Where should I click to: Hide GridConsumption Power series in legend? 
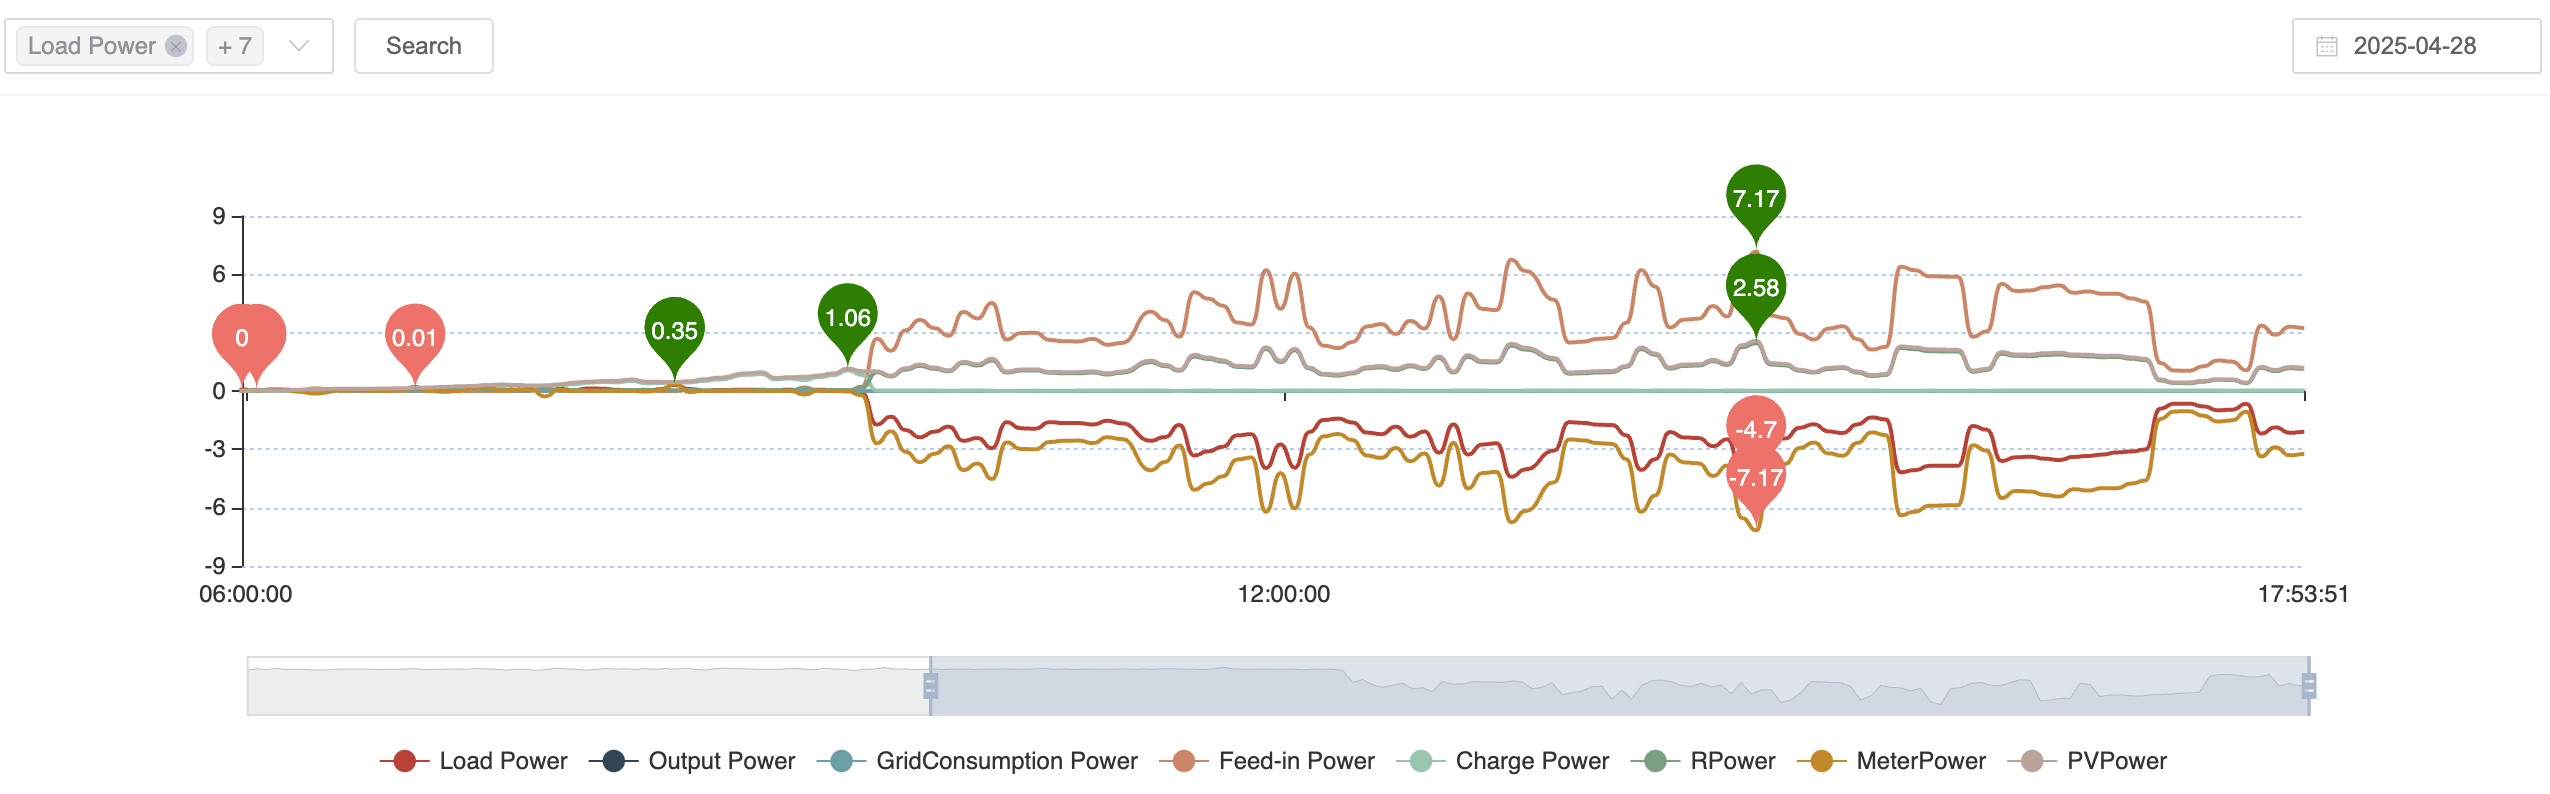(1006, 761)
